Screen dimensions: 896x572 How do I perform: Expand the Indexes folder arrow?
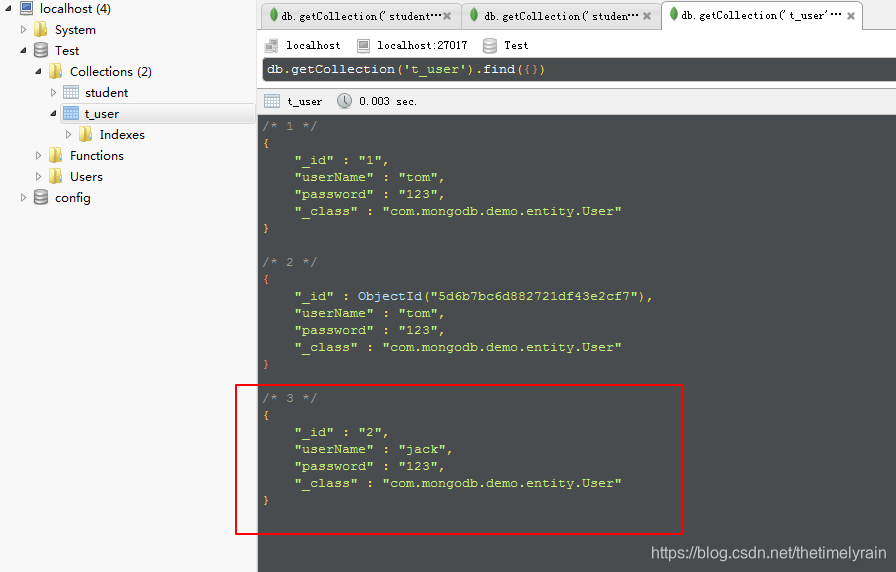69,135
